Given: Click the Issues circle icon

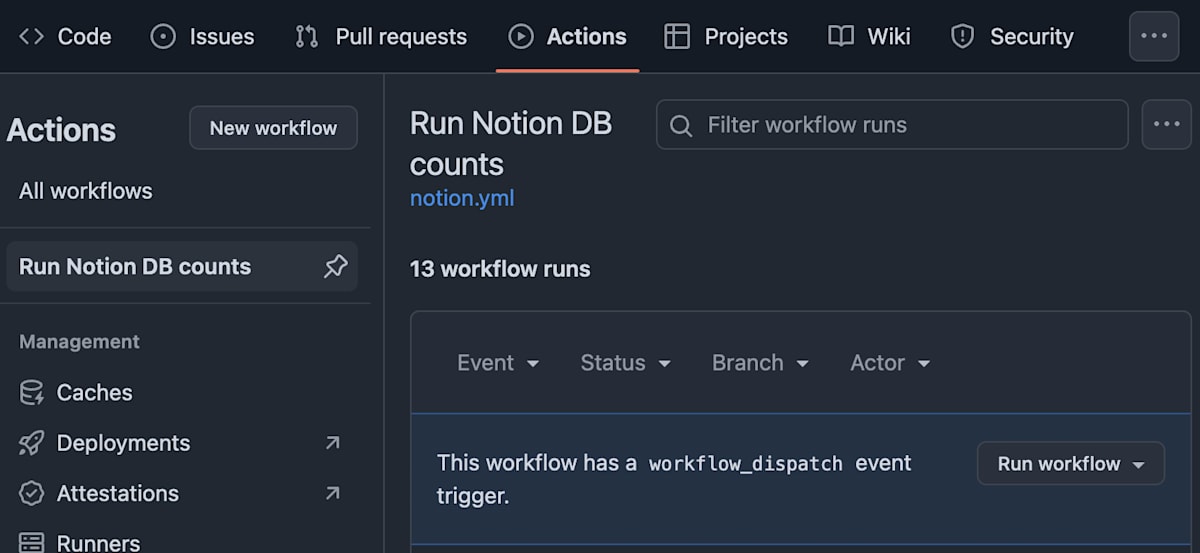Looking at the screenshot, I should [163, 37].
